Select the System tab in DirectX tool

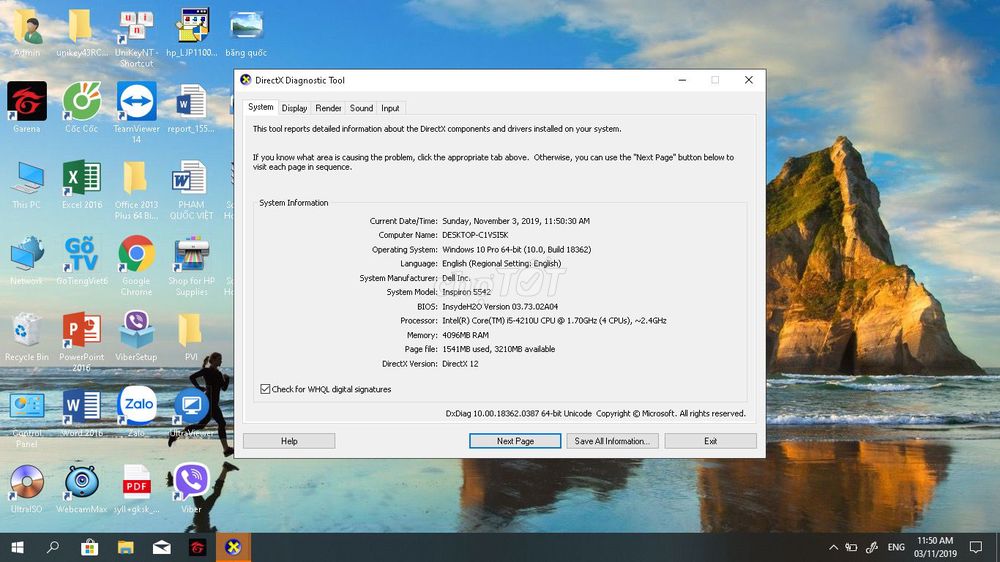click(x=261, y=107)
